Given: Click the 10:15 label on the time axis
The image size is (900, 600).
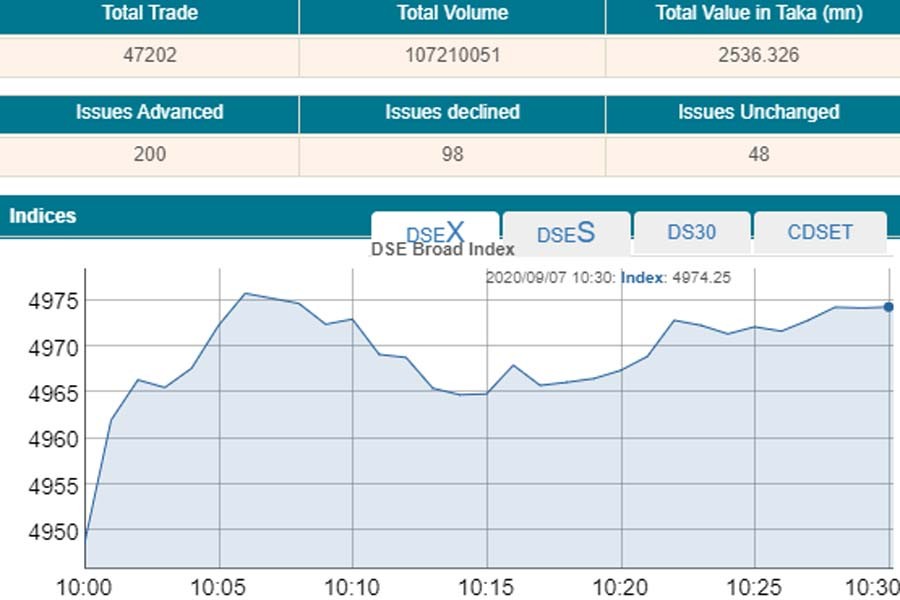Looking at the screenshot, I should (x=486, y=584).
